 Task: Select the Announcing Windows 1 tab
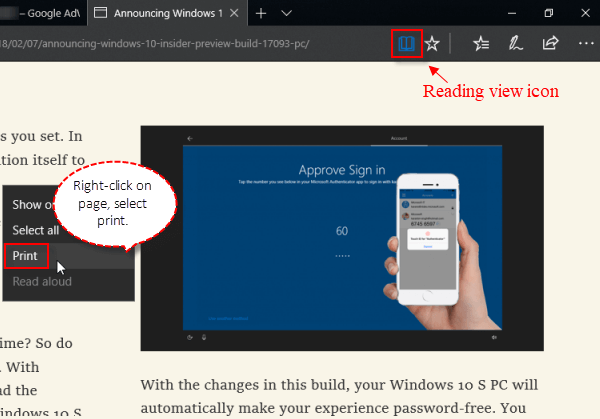click(x=168, y=13)
